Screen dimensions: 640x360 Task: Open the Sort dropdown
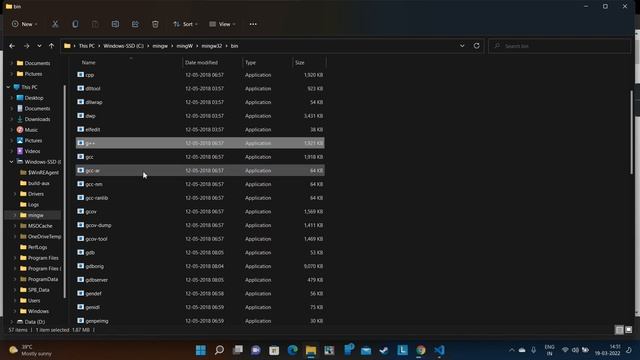(185, 24)
